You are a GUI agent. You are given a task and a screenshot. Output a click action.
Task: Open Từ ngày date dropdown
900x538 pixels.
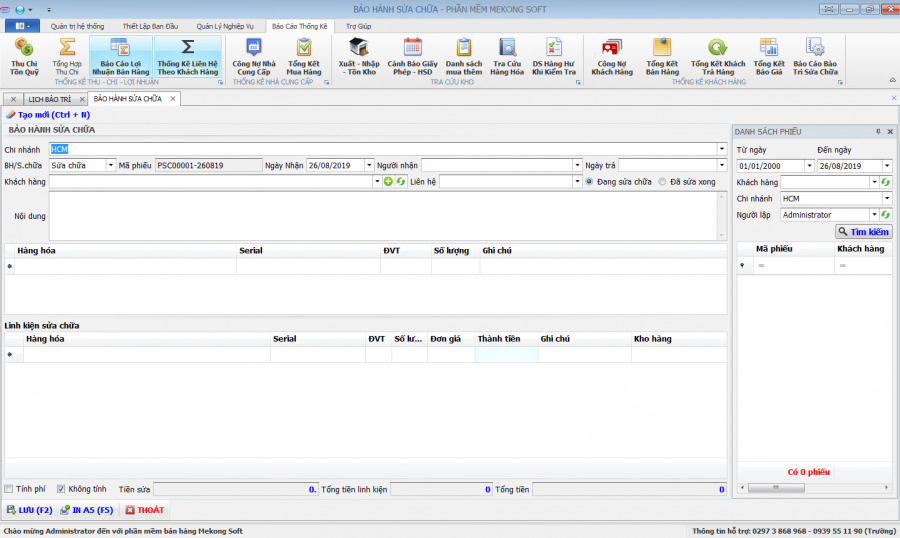[809, 166]
